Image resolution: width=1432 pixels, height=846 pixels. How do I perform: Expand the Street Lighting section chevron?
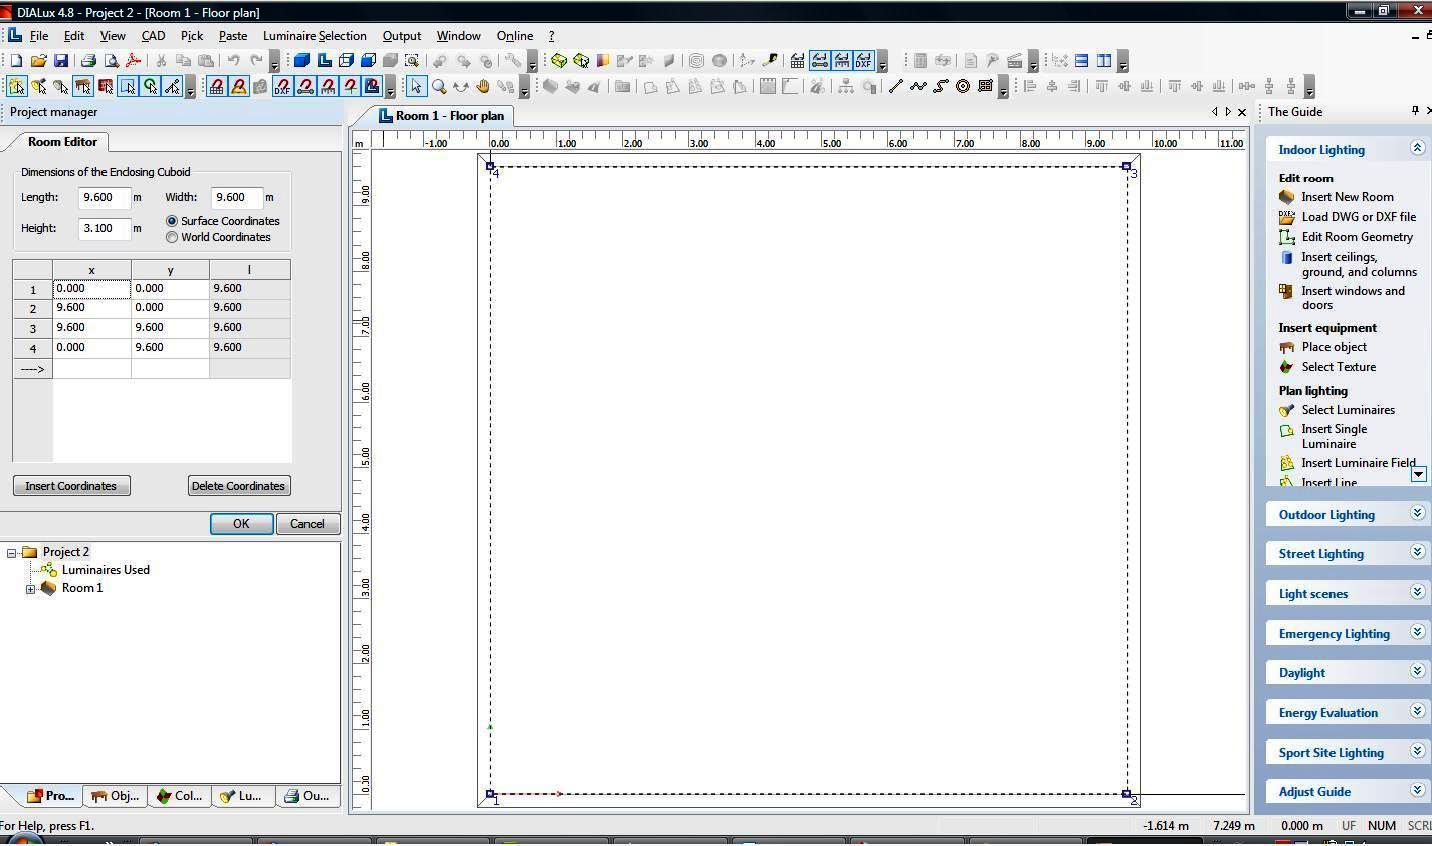coord(1417,552)
